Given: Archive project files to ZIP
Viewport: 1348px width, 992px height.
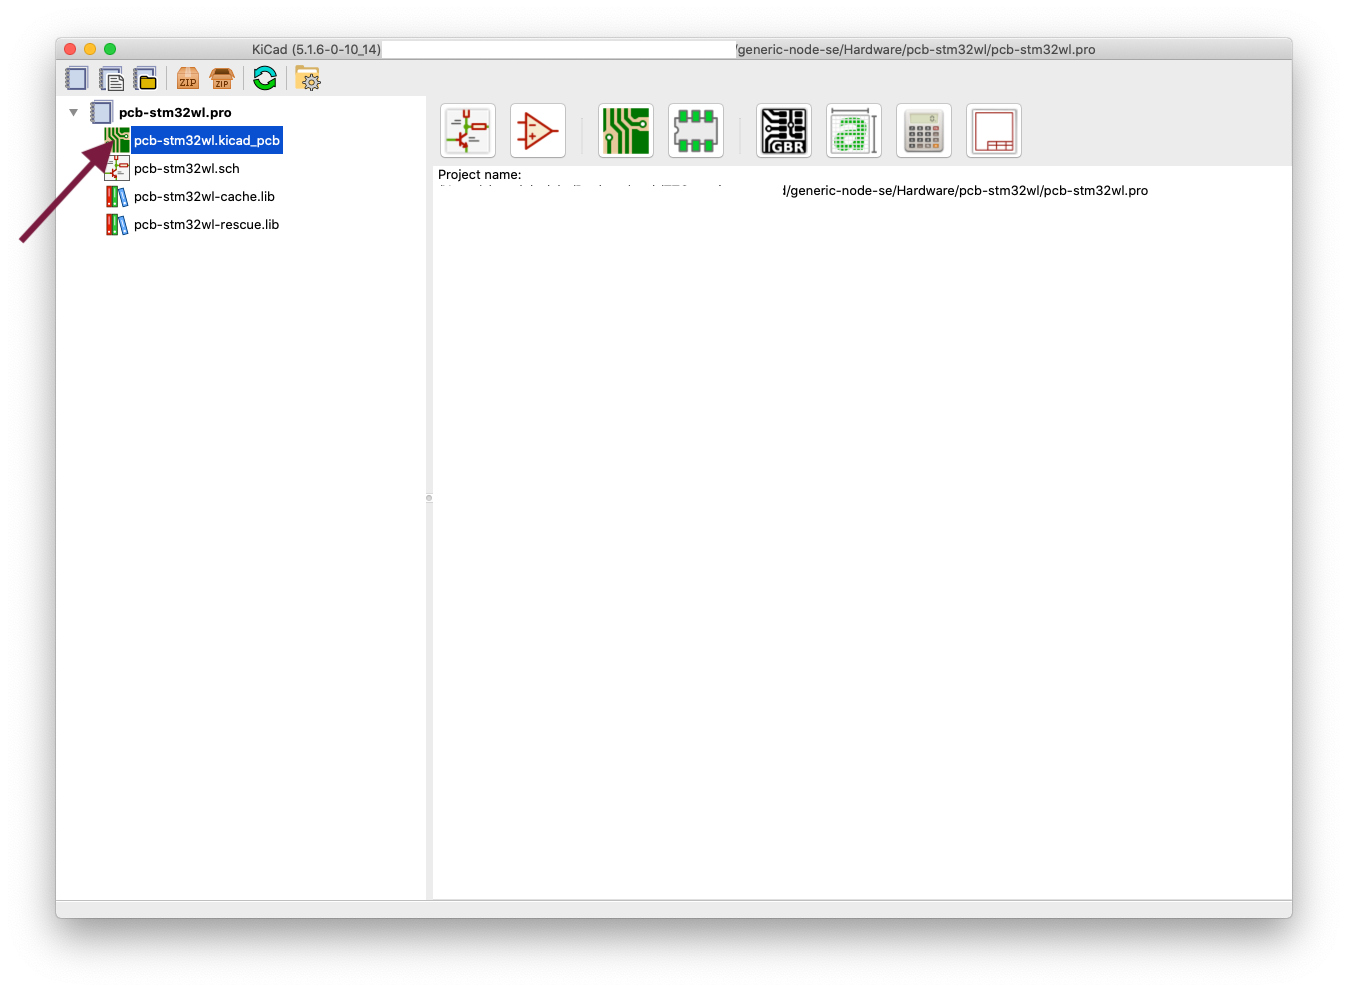Looking at the screenshot, I should coord(188,78).
